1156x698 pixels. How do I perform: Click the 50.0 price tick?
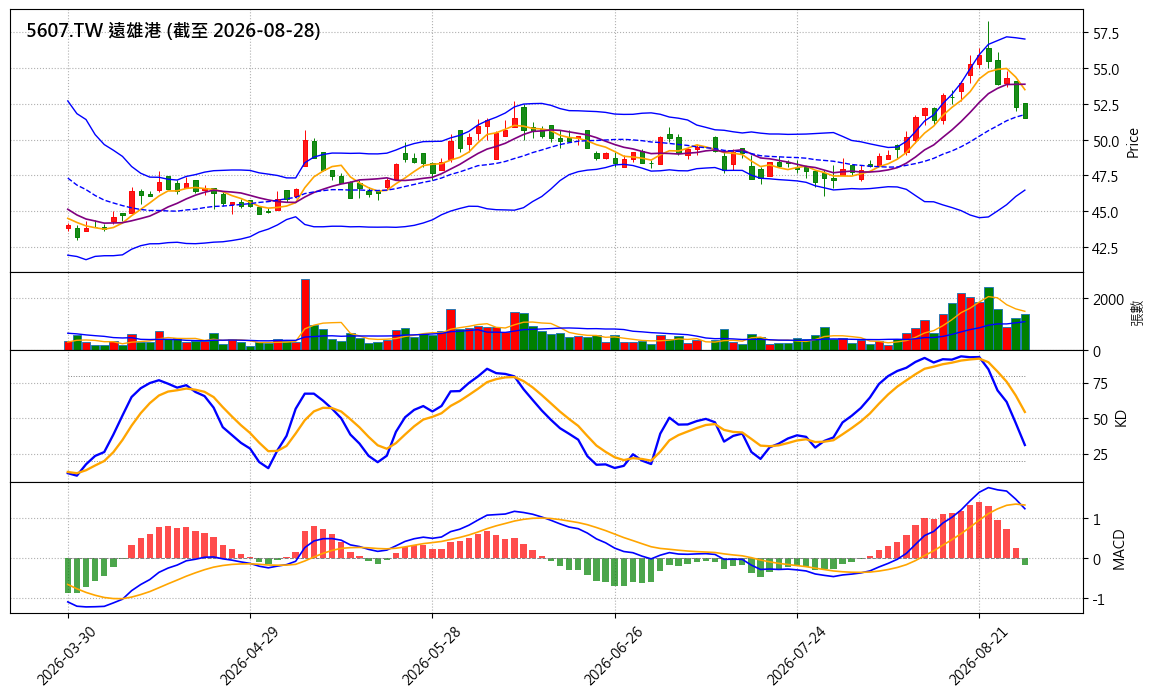(1107, 142)
